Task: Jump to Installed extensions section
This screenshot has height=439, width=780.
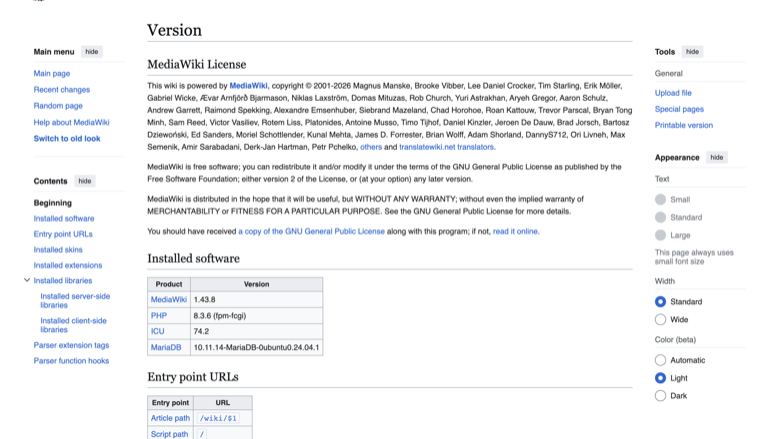Action: click(x=68, y=265)
